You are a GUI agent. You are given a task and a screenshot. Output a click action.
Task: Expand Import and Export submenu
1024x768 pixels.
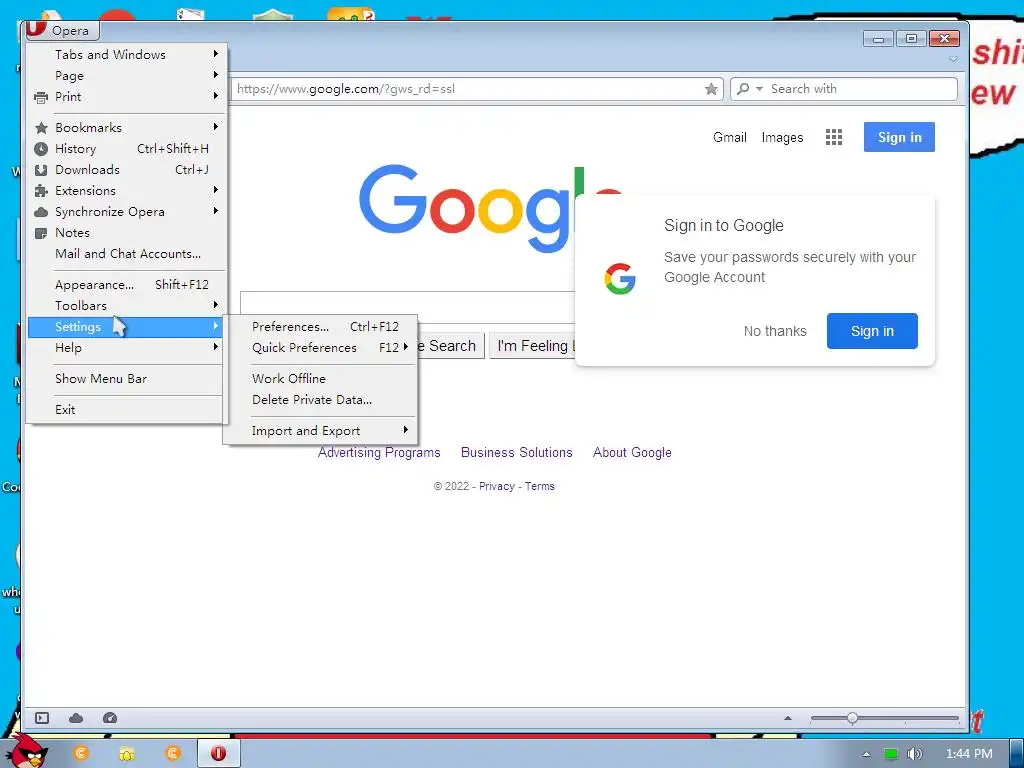point(320,430)
